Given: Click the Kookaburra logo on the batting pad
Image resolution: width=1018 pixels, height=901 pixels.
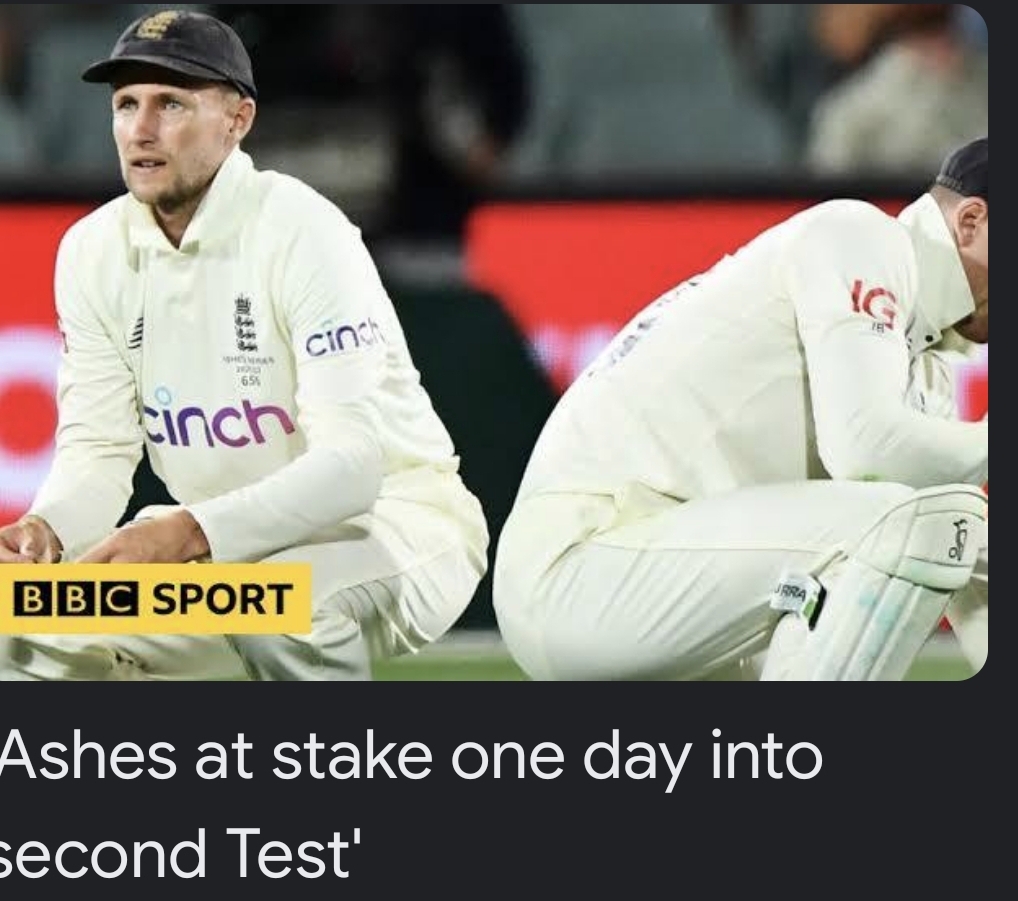Looking at the screenshot, I should [x=959, y=540].
